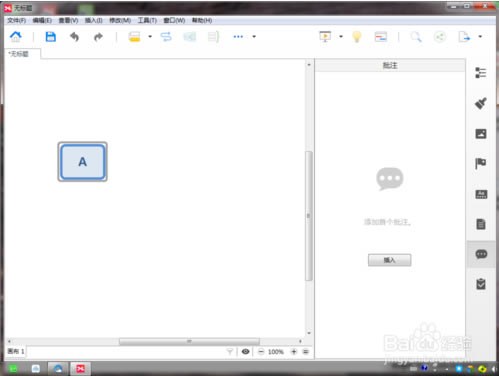Undo the last action
The height and width of the screenshot is (376, 499).
(x=74, y=37)
